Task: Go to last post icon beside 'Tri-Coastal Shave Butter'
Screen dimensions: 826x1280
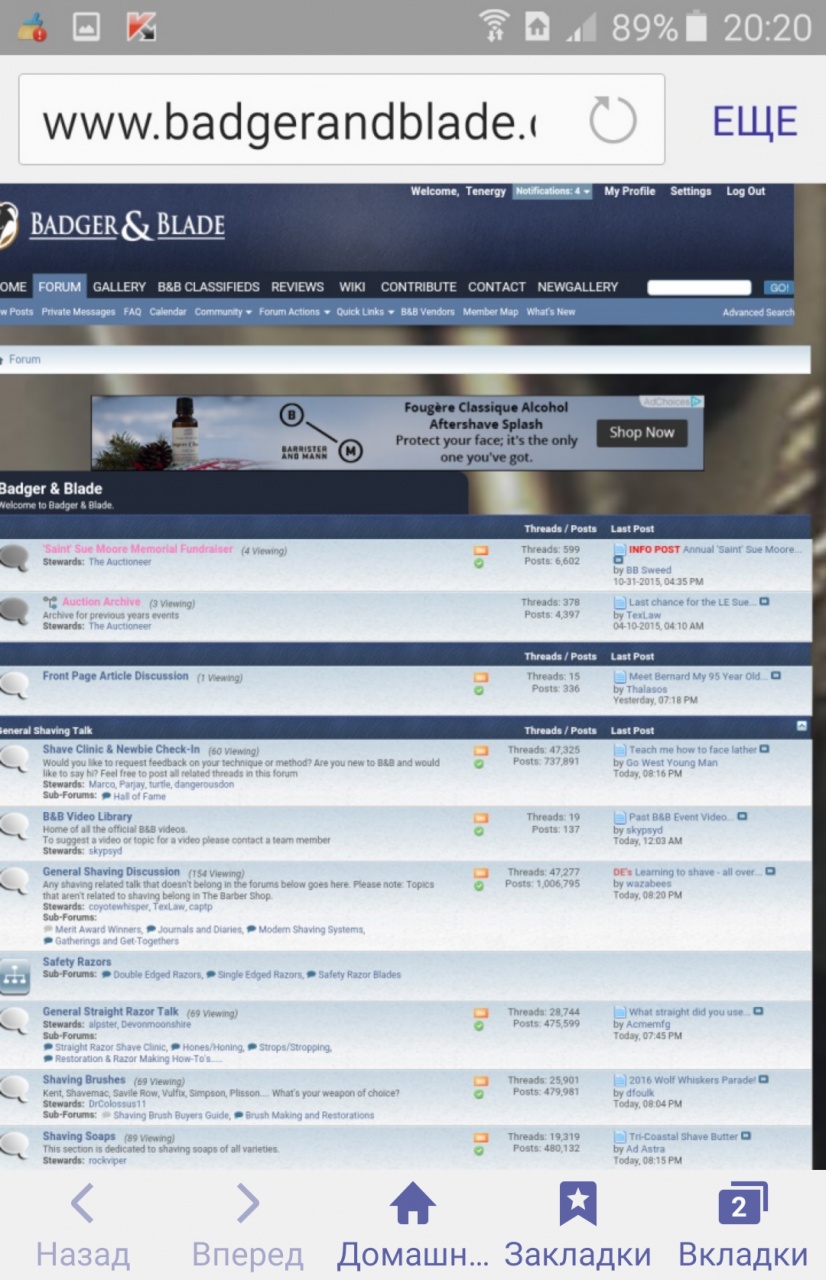Action: point(746,1136)
